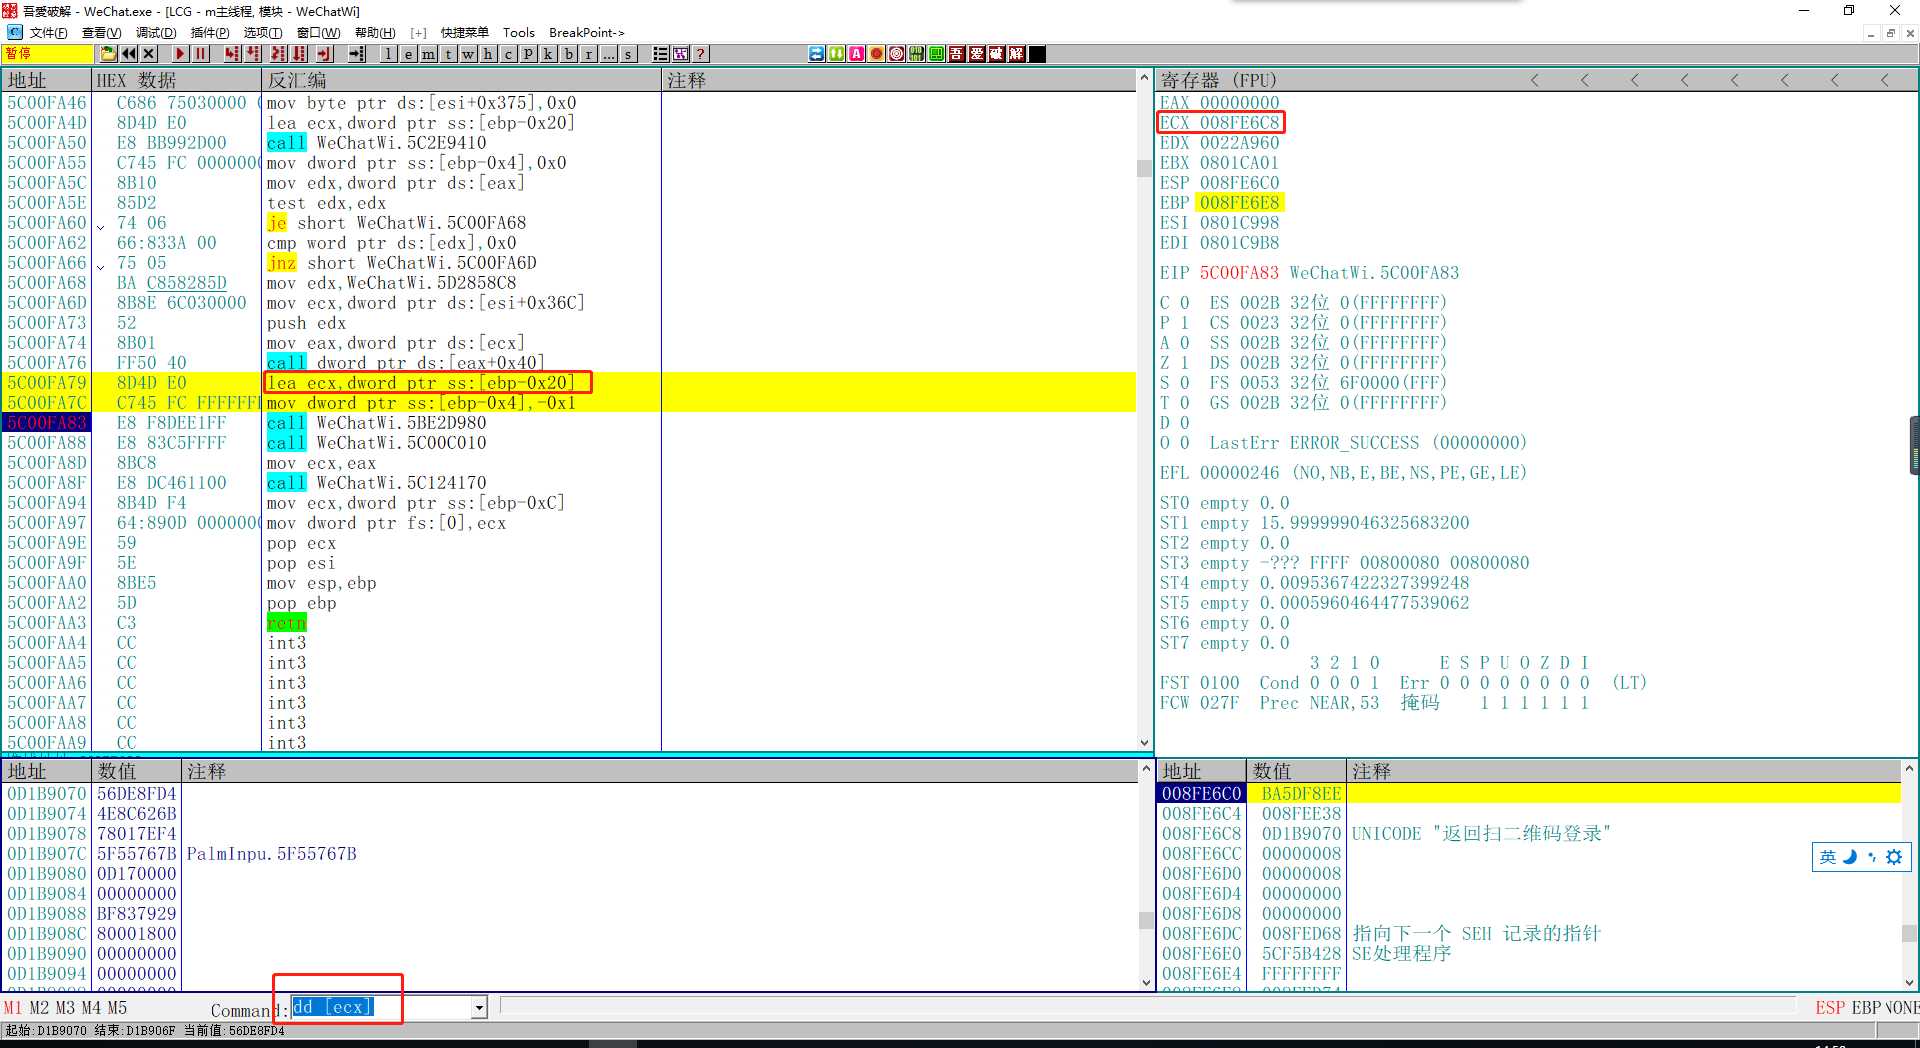Click the Step Over toolbar icon
1920x1048 pixels.
tap(253, 54)
